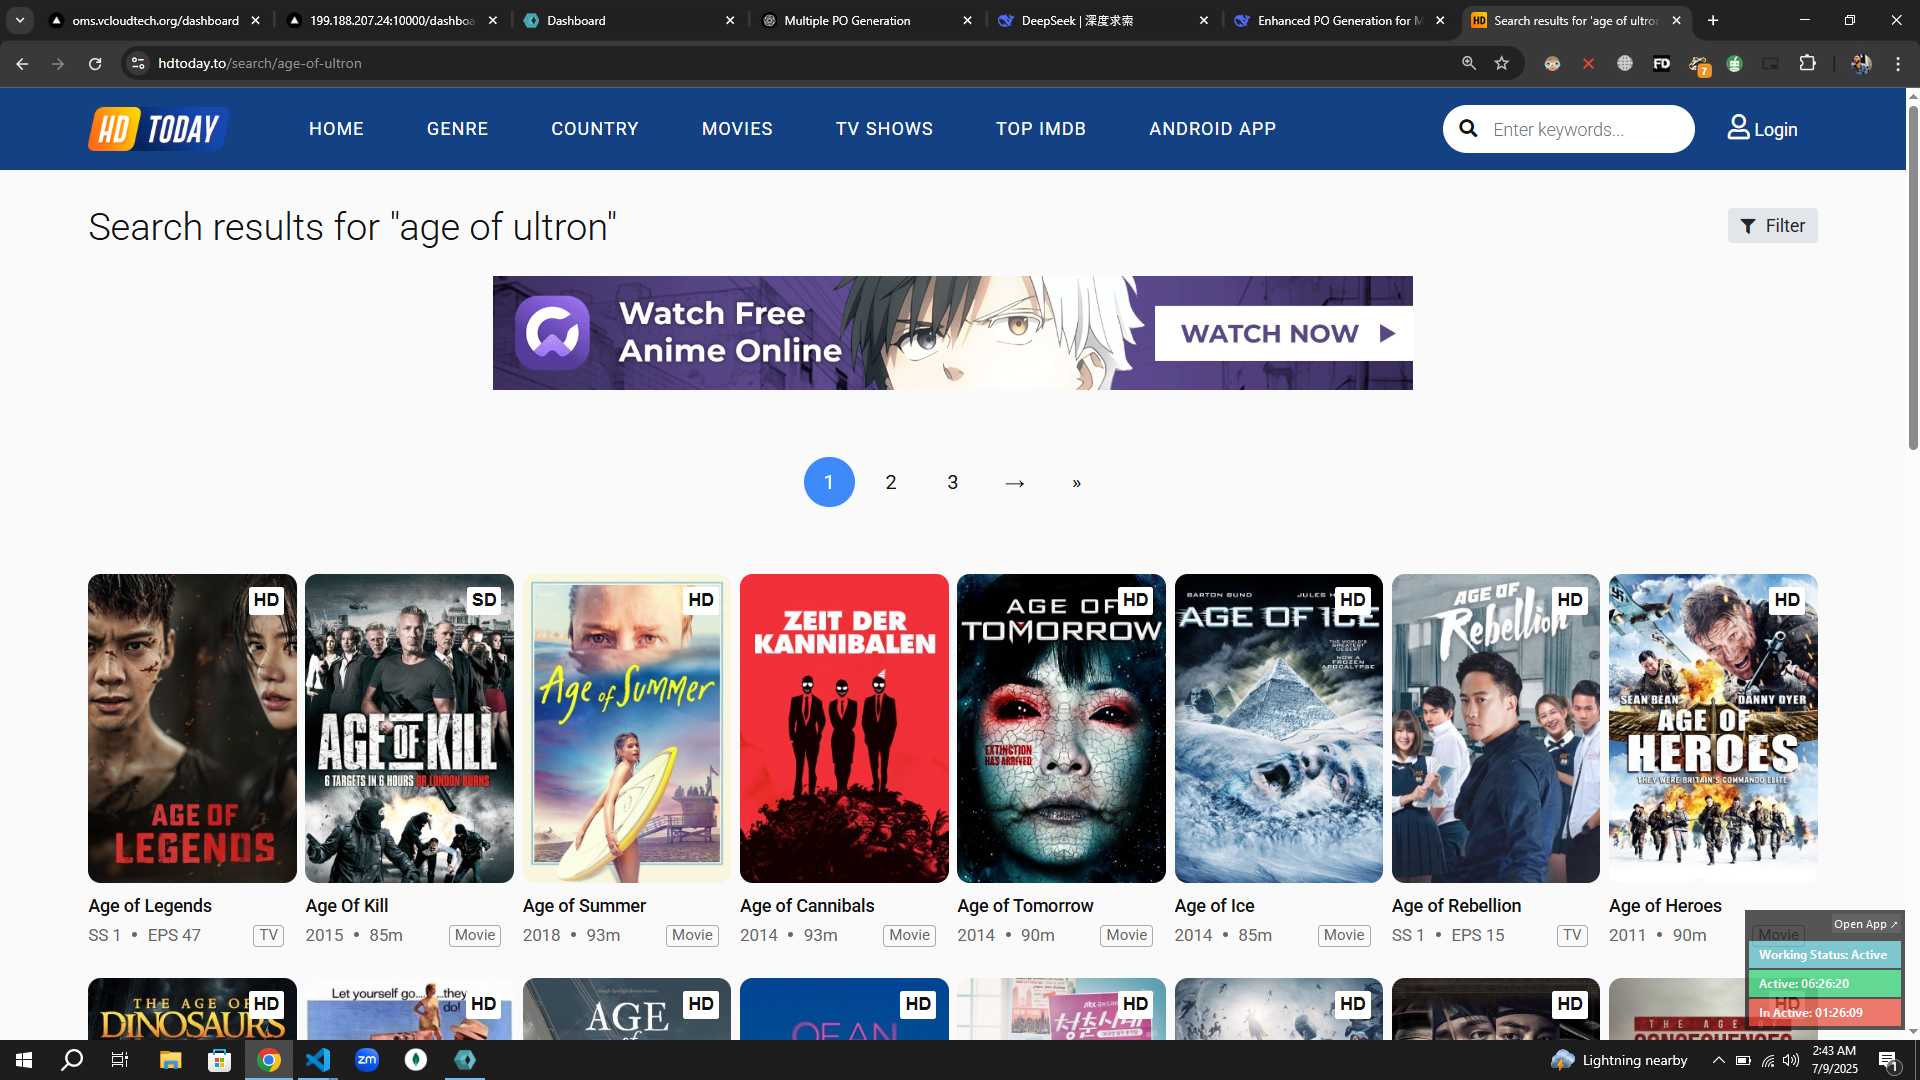
Task: Click the FD extension icon
Action: [x=1661, y=63]
